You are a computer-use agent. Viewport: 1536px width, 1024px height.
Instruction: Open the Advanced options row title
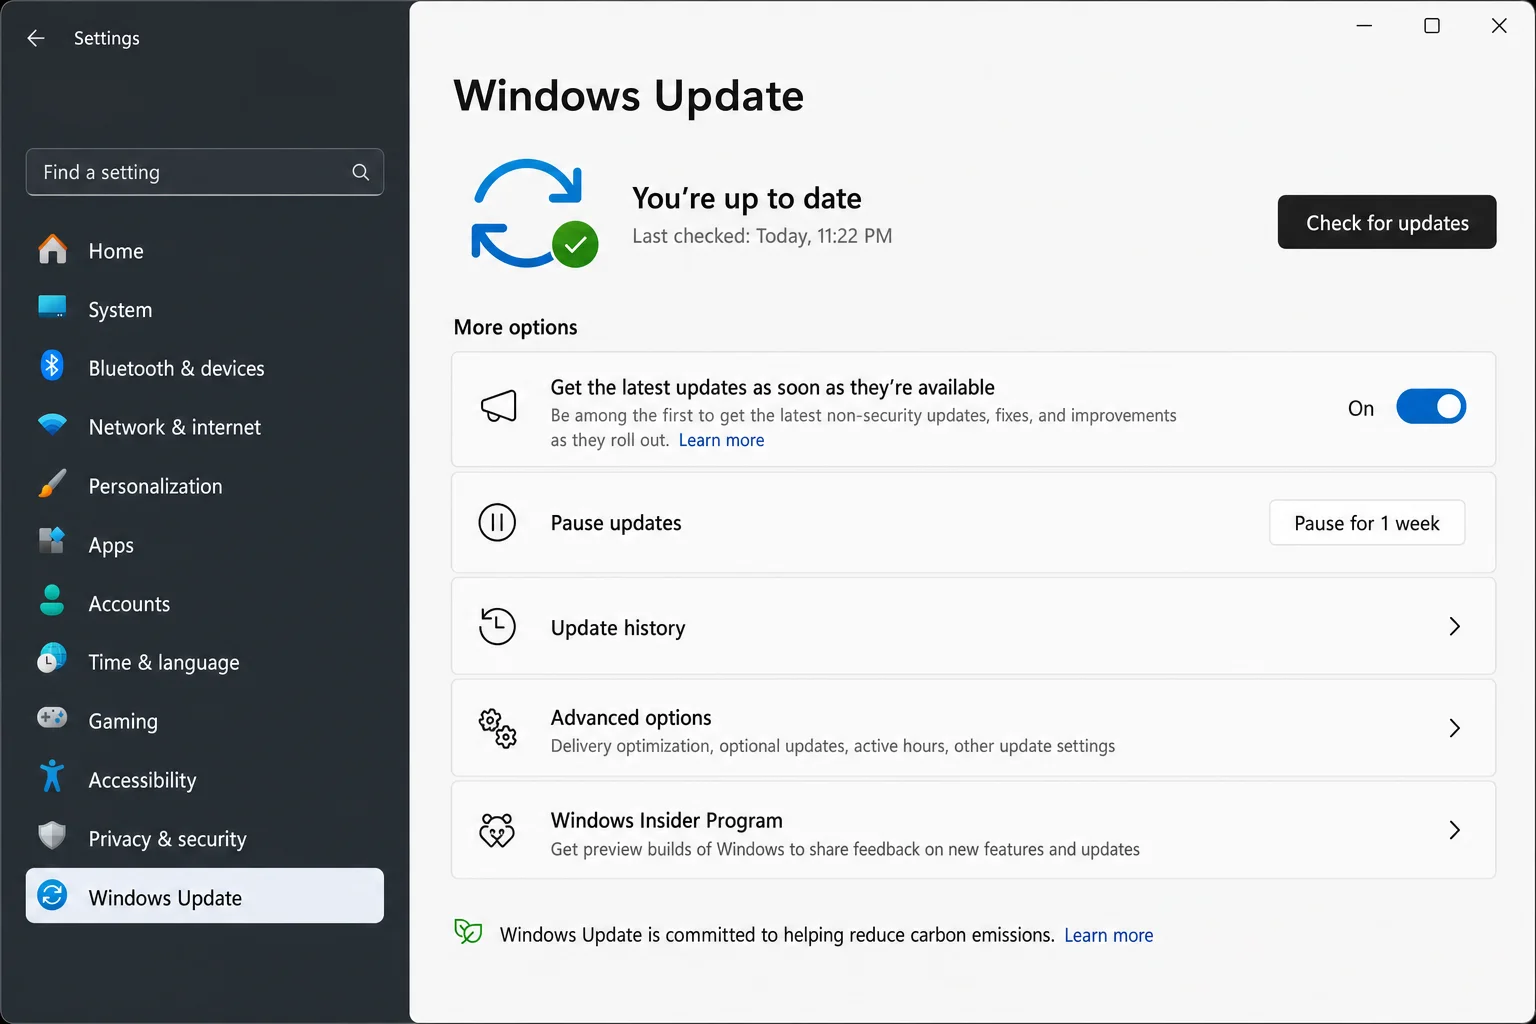pos(631,717)
